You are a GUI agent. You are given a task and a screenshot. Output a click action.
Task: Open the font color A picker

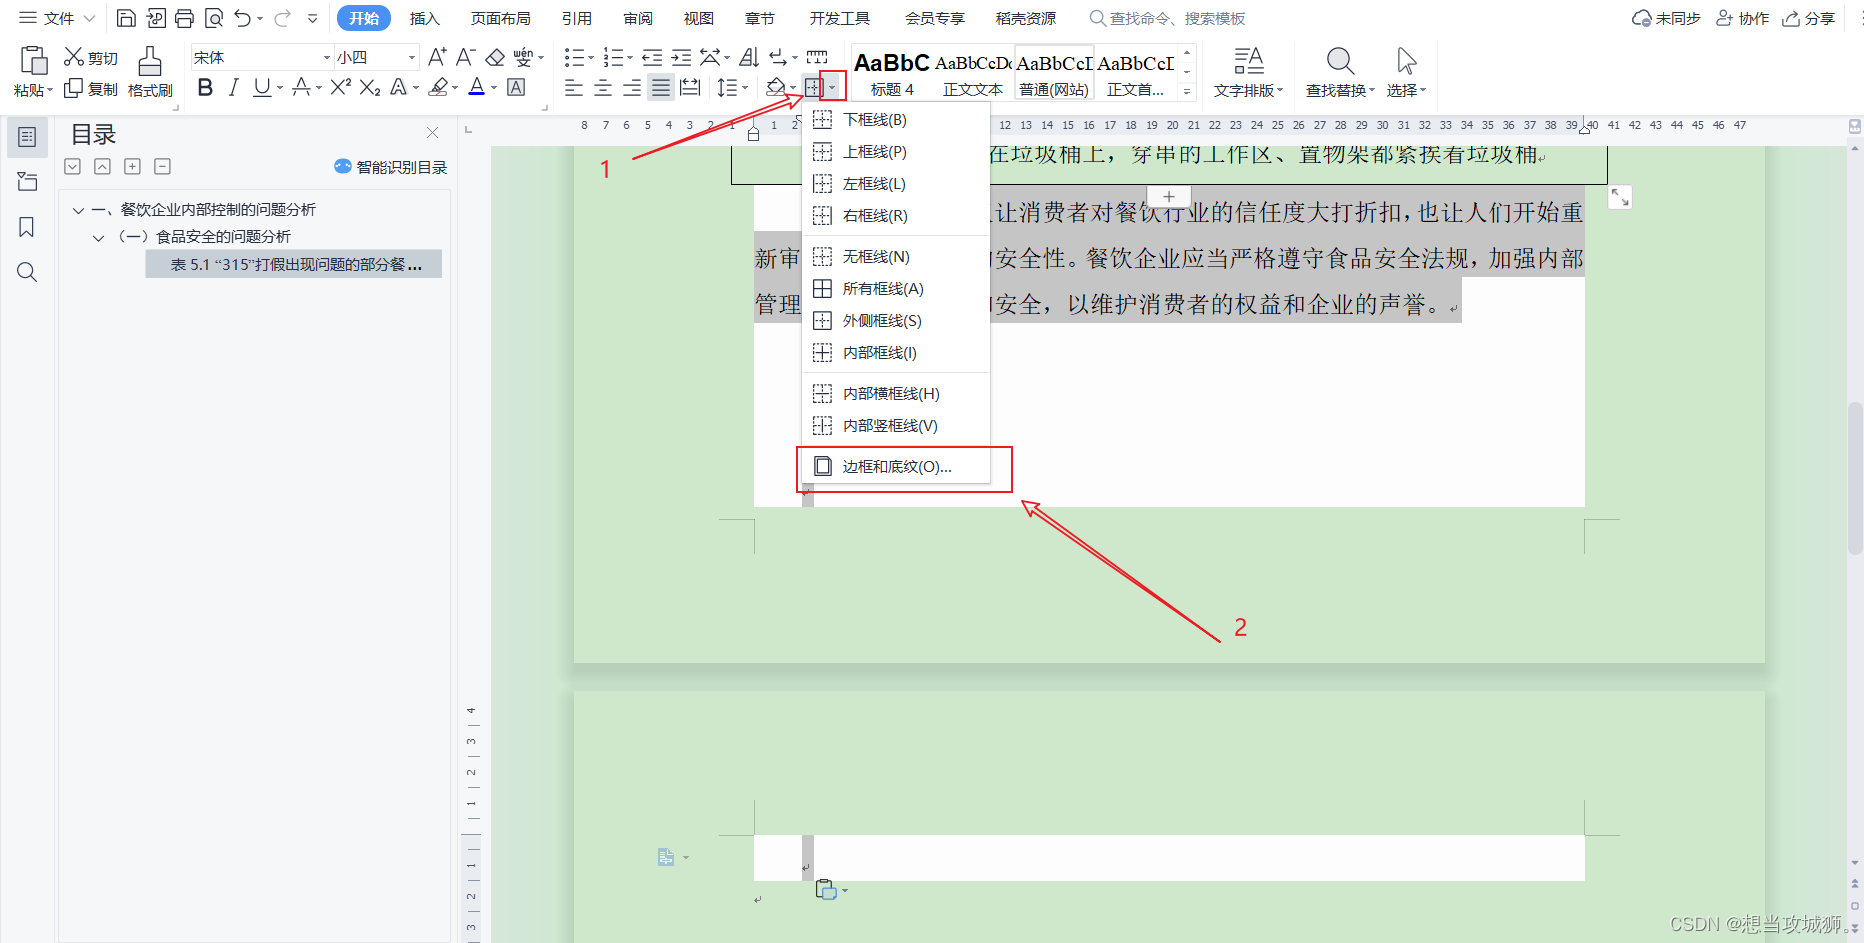point(477,88)
